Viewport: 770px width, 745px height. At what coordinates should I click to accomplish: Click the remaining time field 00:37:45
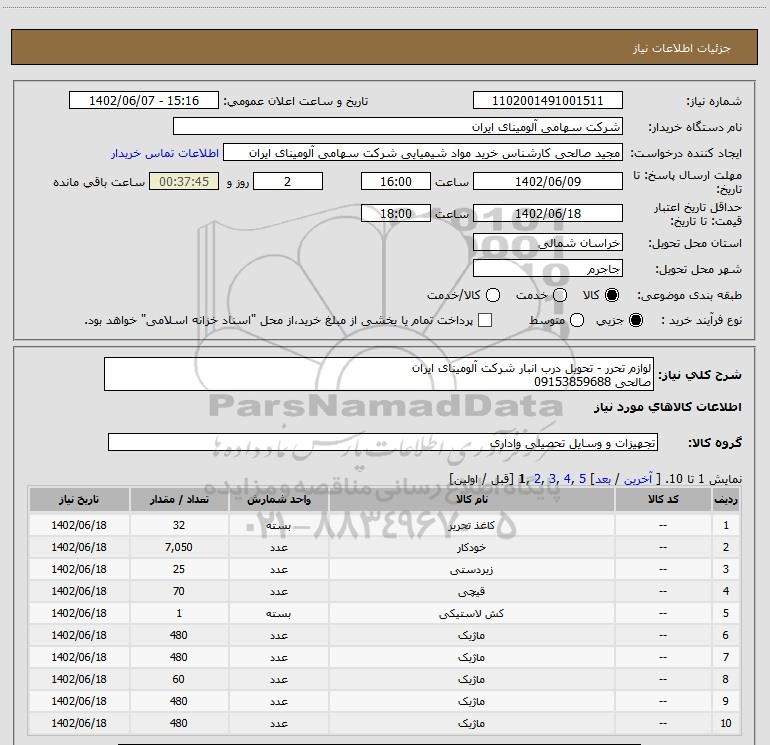click(184, 181)
